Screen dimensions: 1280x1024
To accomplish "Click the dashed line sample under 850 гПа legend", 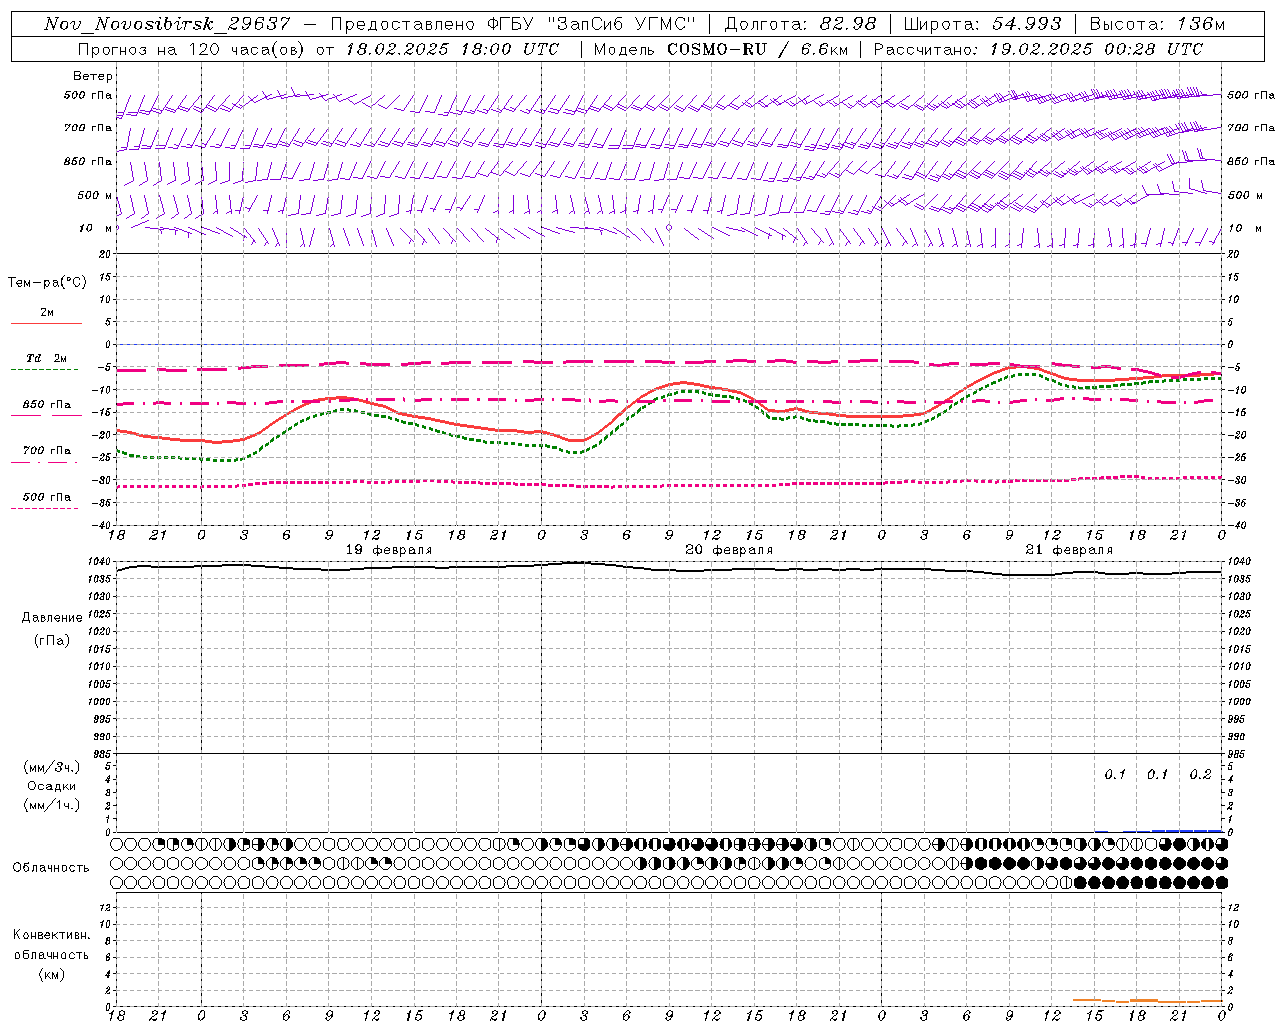I will [x=45, y=416].
